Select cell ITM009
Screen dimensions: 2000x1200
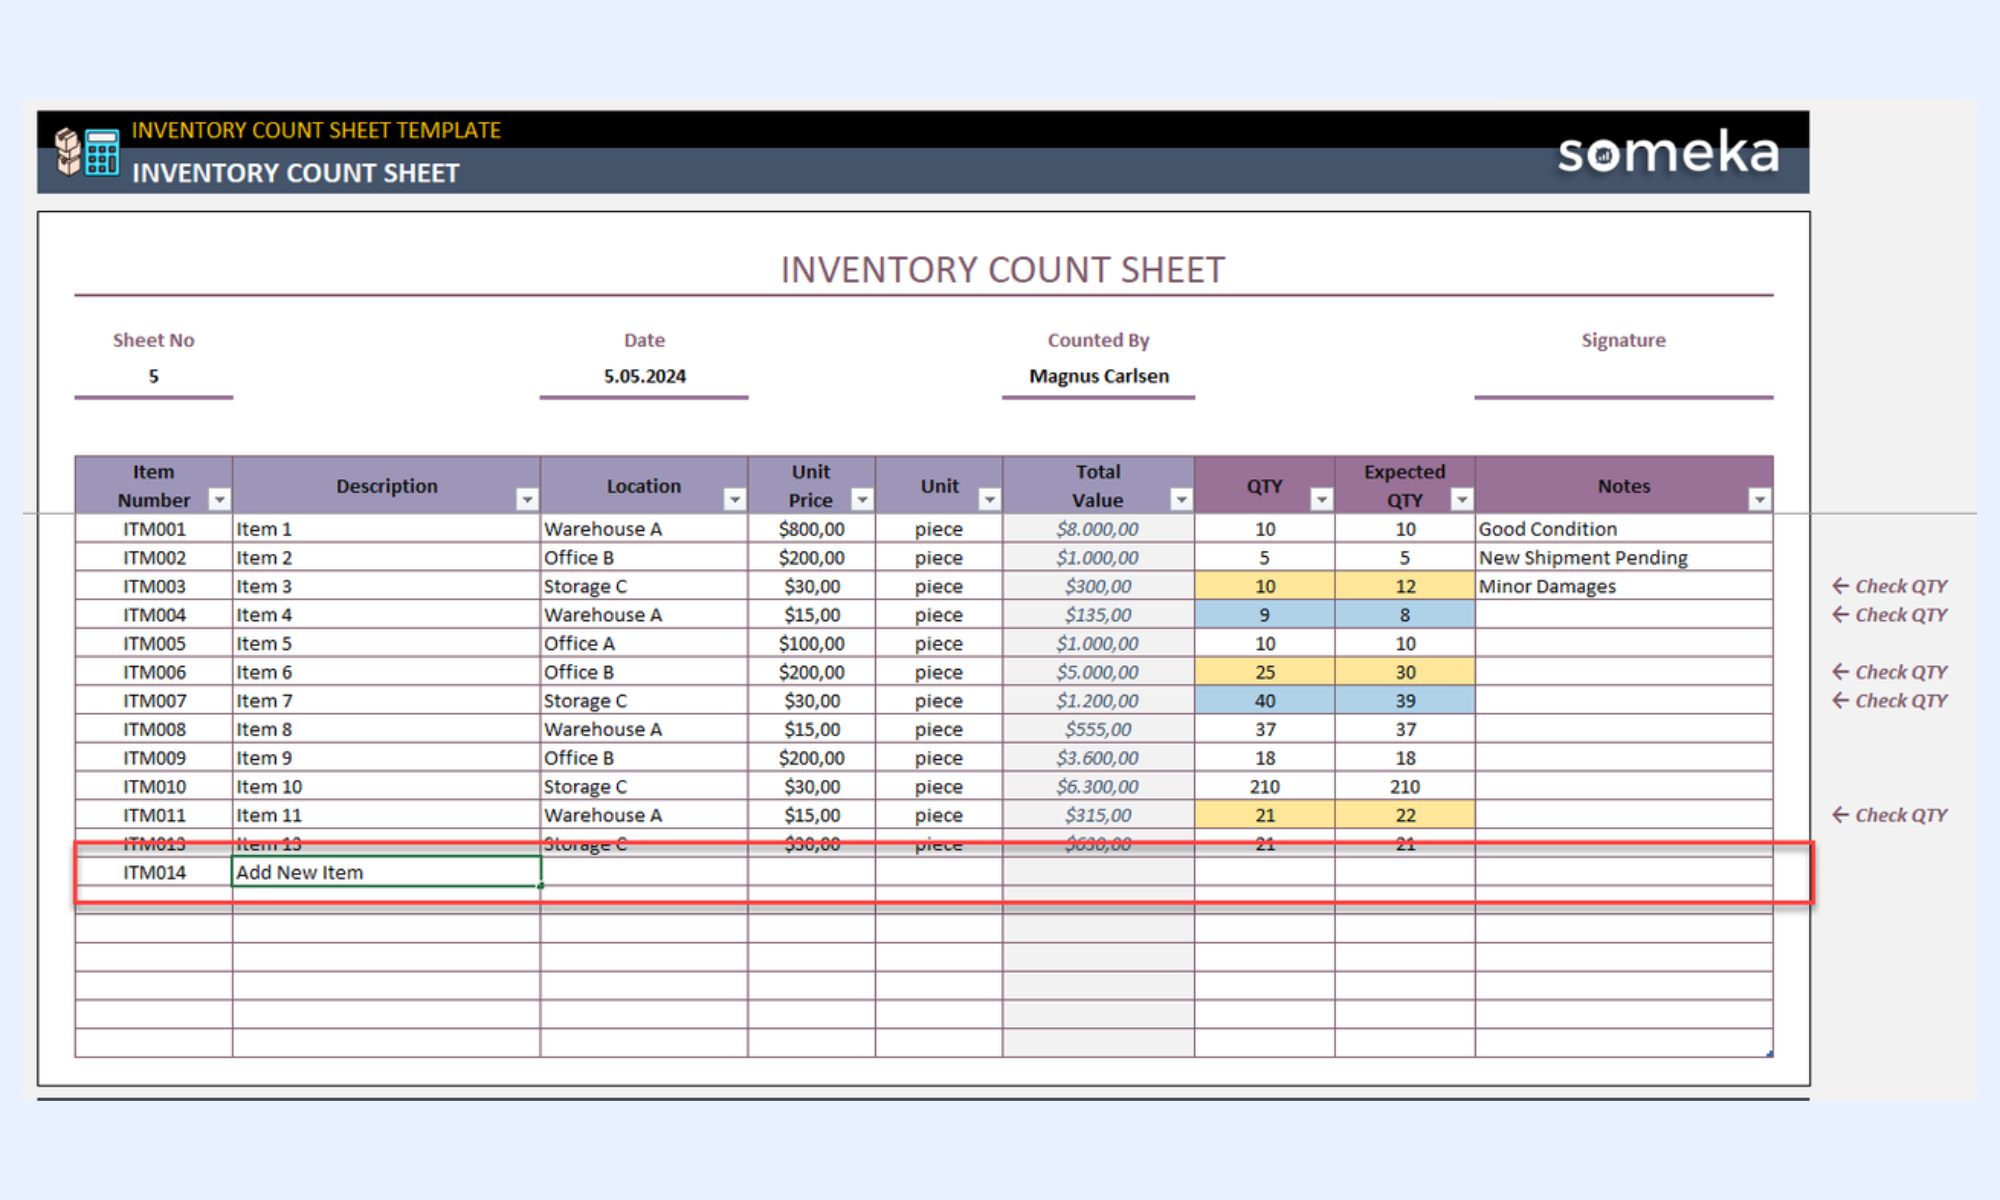coord(154,758)
